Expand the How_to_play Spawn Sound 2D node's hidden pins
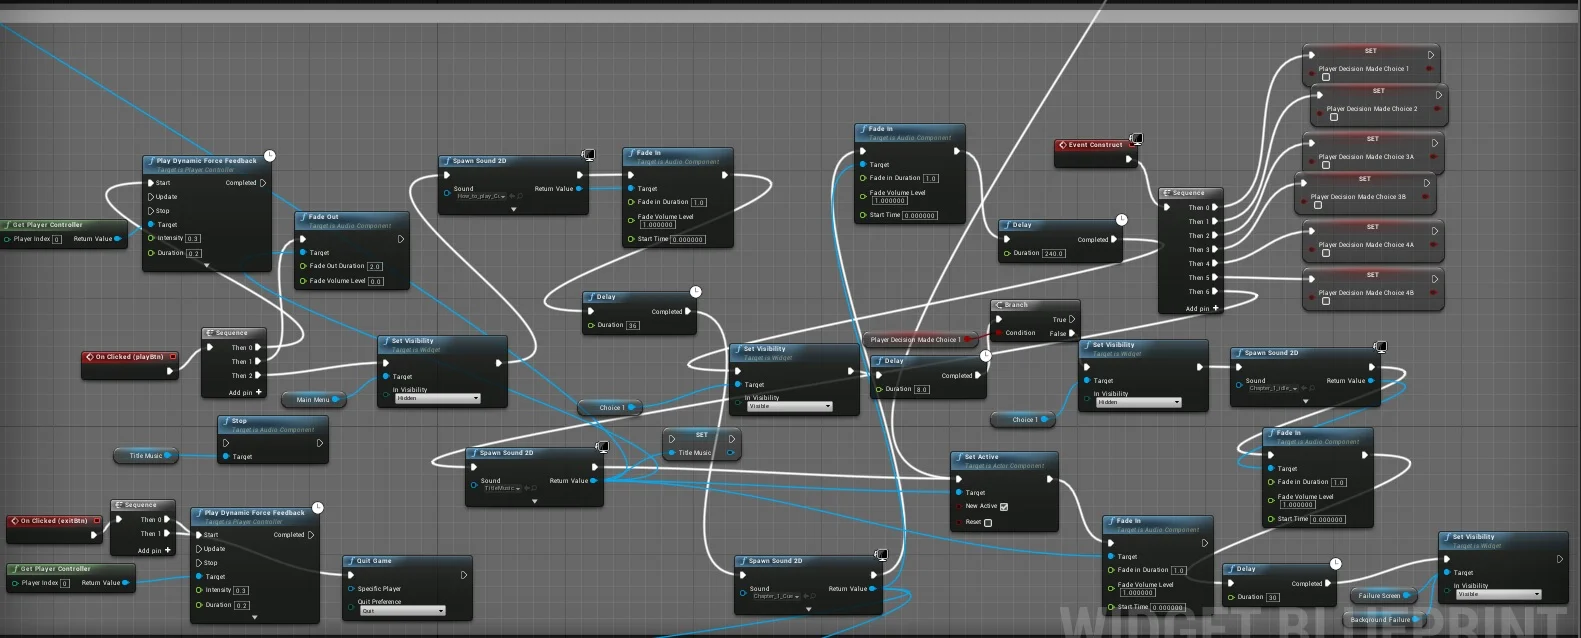This screenshot has height=638, width=1581. (513, 210)
